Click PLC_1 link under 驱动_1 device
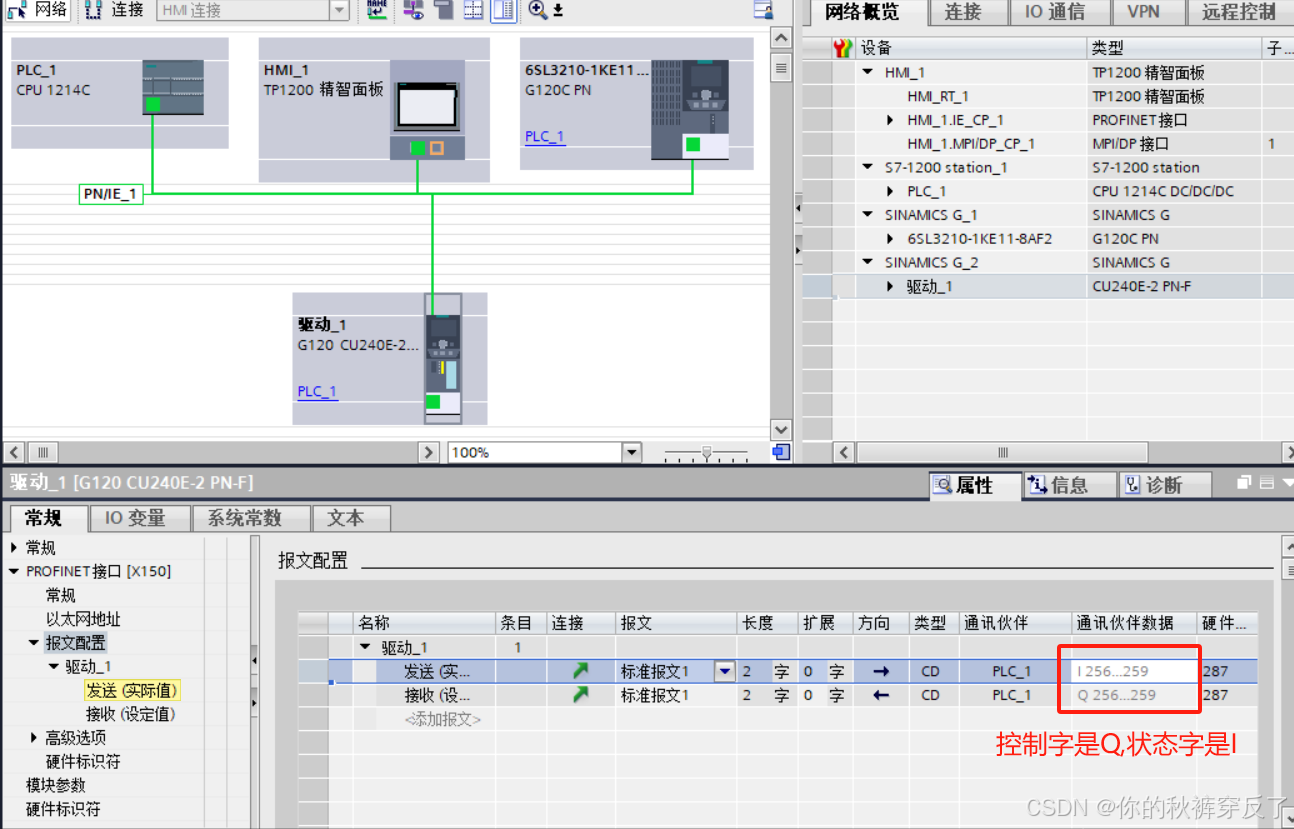1294x829 pixels. 317,391
